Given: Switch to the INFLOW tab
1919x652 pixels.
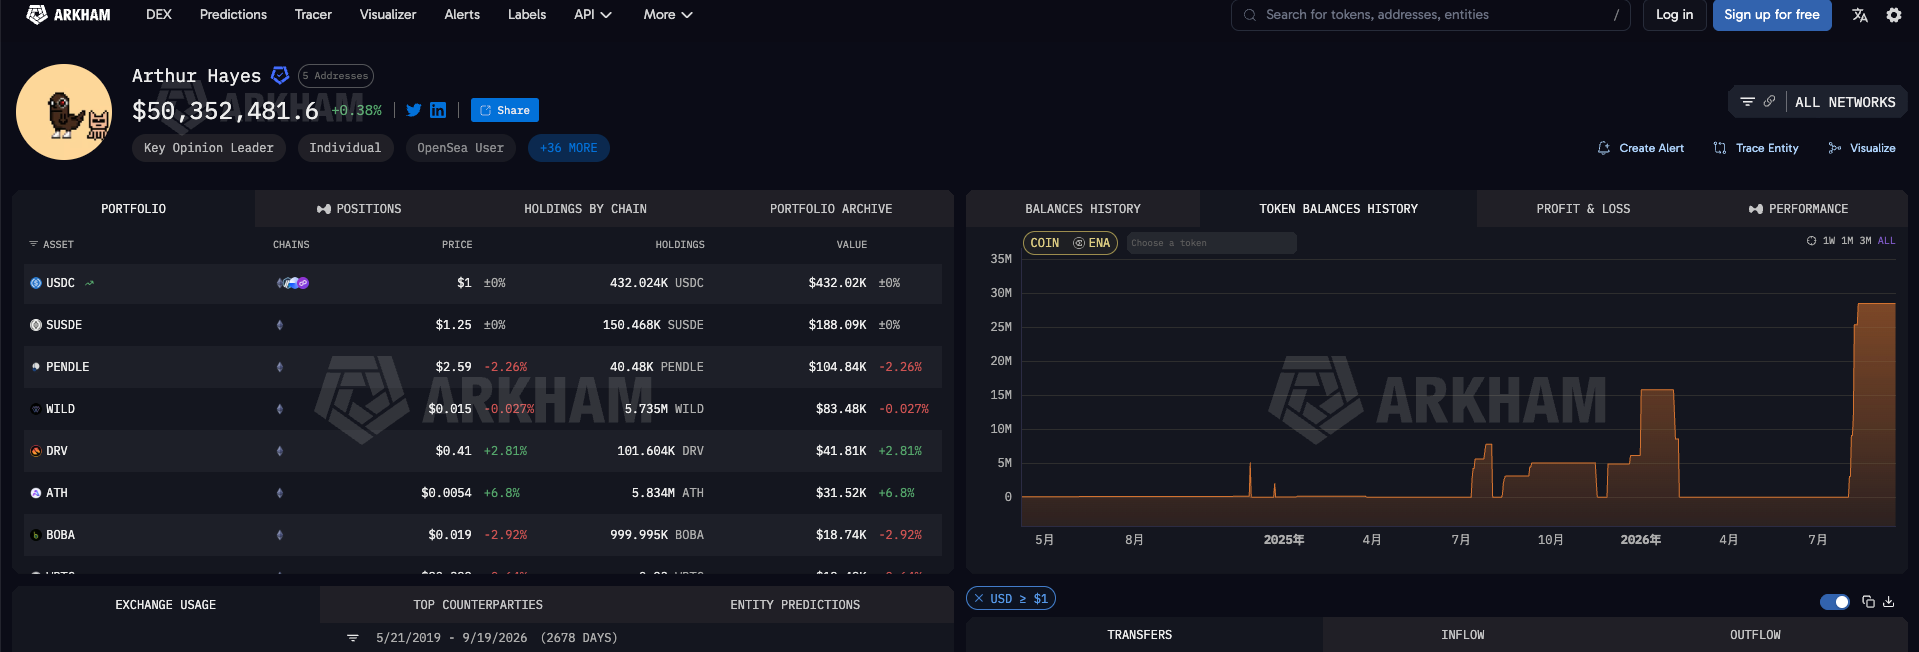Looking at the screenshot, I should 1463,635.
